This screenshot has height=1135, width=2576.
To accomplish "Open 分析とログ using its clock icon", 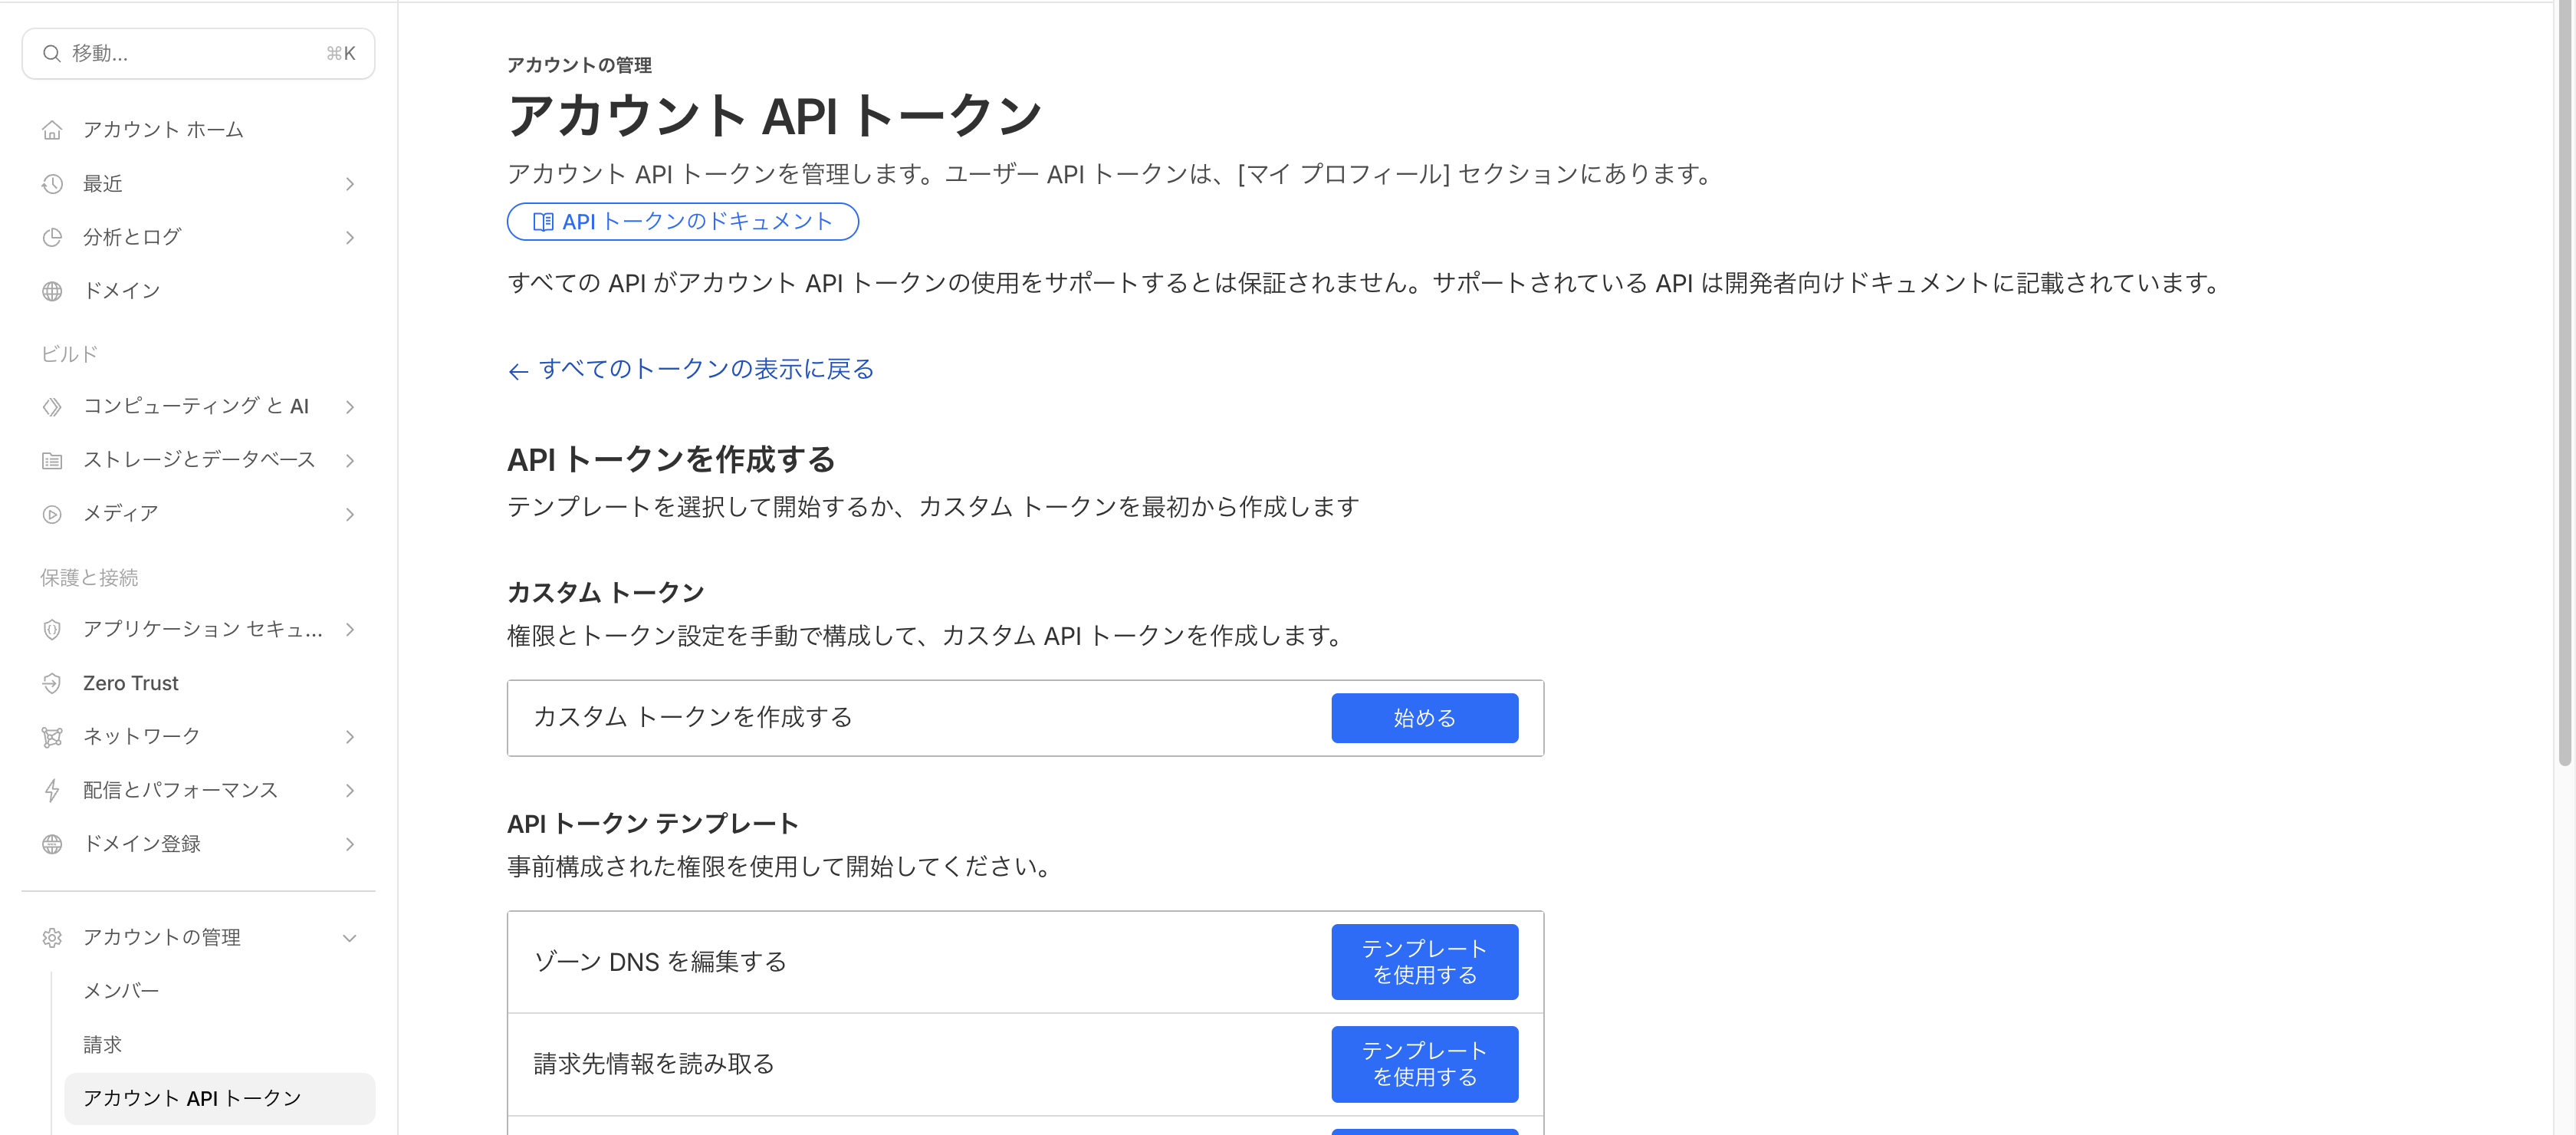I will pos(52,237).
